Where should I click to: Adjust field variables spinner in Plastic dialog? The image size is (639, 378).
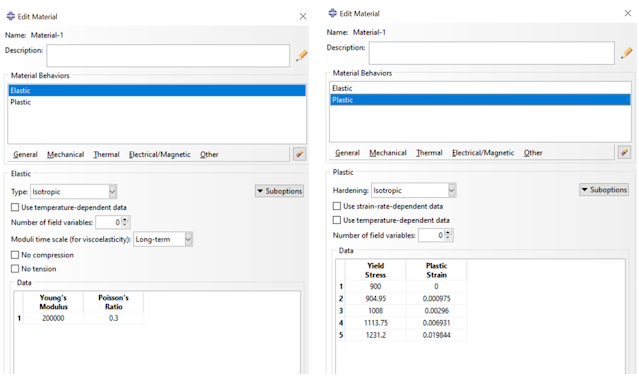[x=448, y=235]
